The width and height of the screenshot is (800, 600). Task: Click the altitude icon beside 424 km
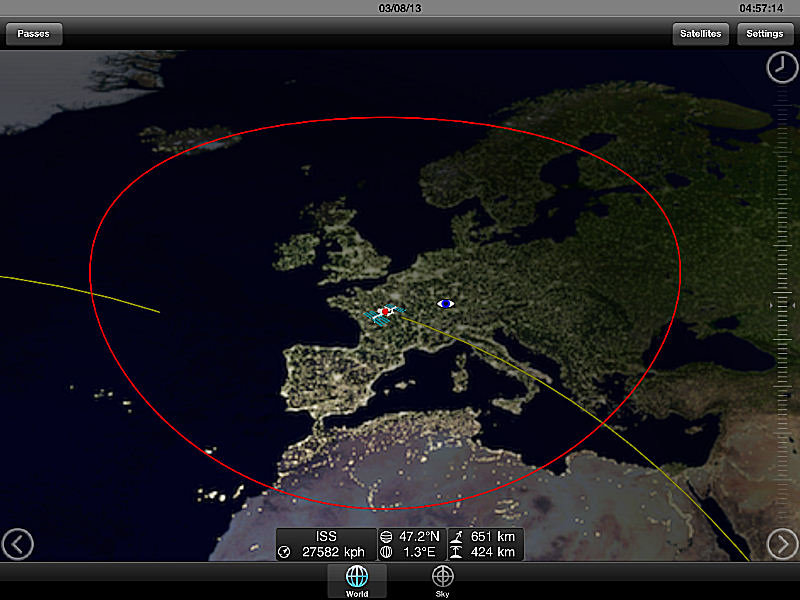457,552
